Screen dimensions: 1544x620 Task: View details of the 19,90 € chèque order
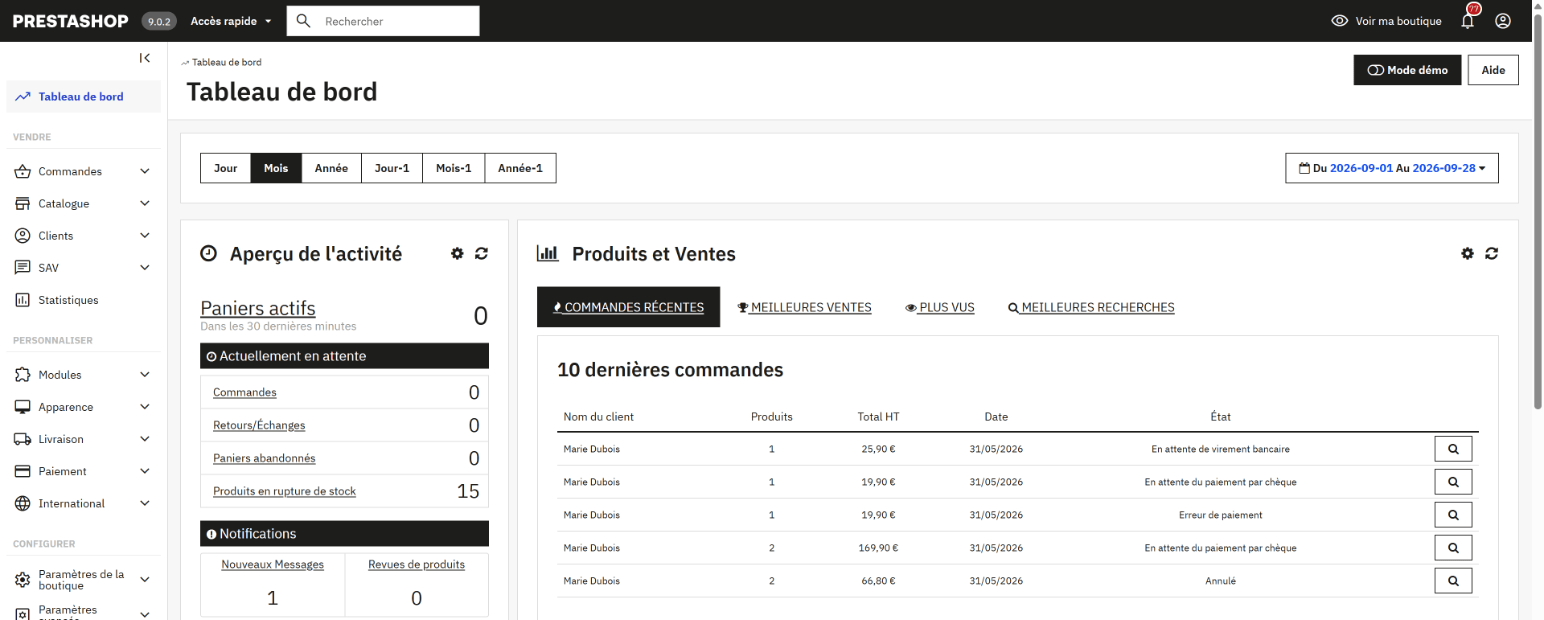point(1453,482)
